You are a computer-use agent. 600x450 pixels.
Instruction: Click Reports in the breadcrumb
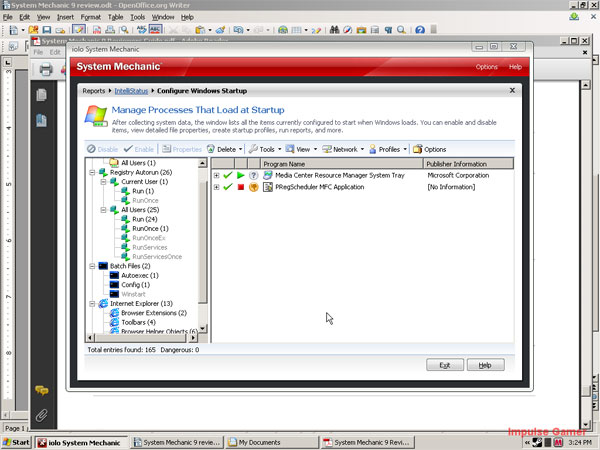(x=93, y=91)
